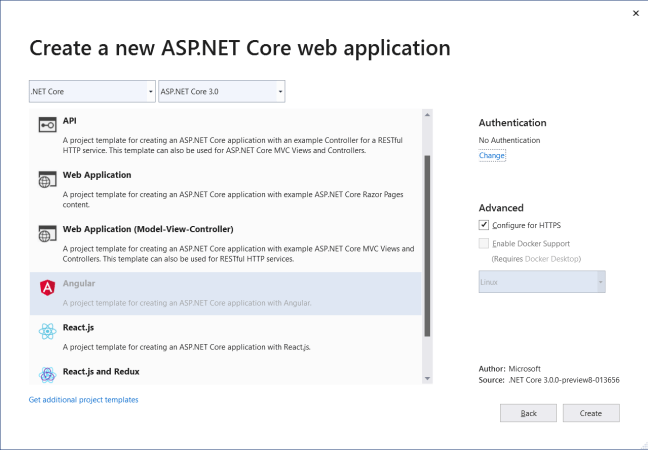Open Get additional project templates link
The height and width of the screenshot is (450, 648).
[84, 399]
